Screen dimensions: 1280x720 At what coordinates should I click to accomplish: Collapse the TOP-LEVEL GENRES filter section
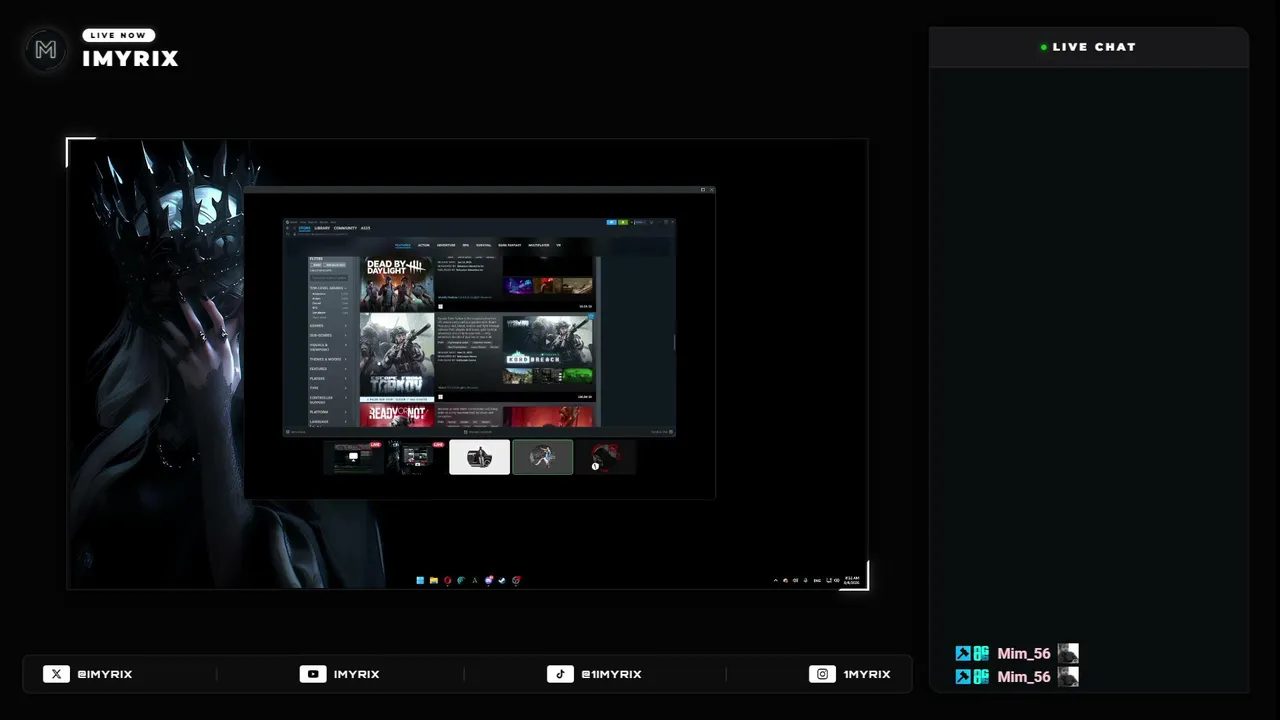pos(328,288)
